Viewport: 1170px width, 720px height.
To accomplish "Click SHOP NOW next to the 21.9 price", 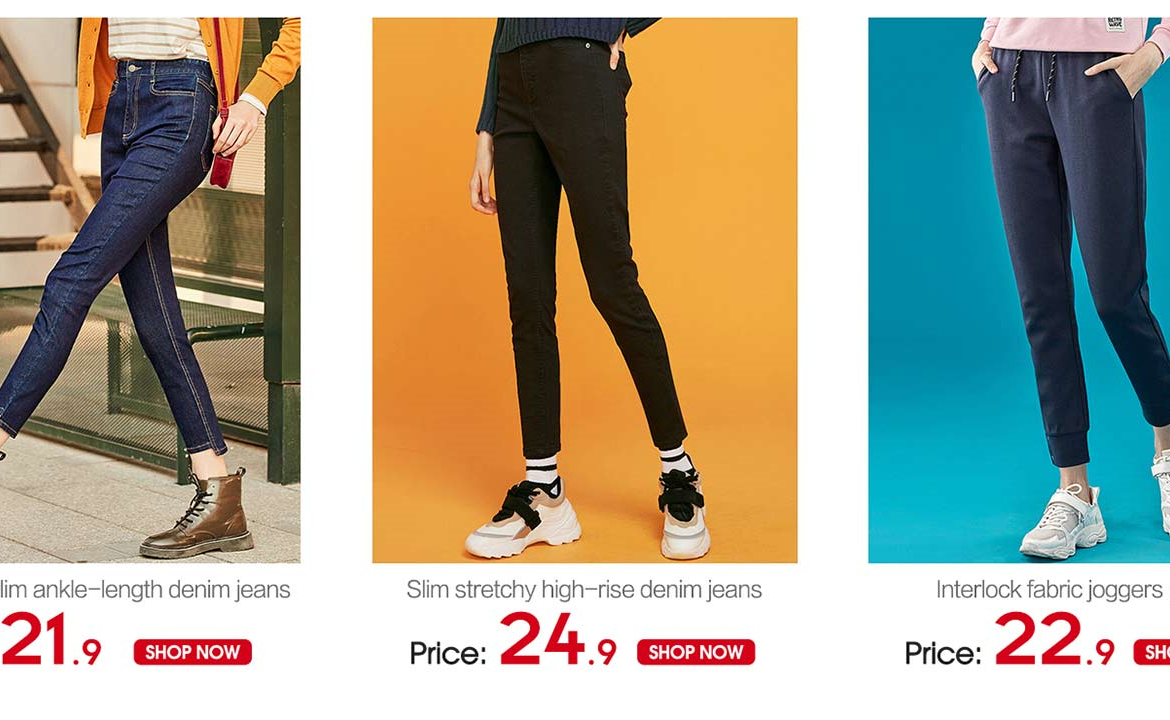I will 193,652.
